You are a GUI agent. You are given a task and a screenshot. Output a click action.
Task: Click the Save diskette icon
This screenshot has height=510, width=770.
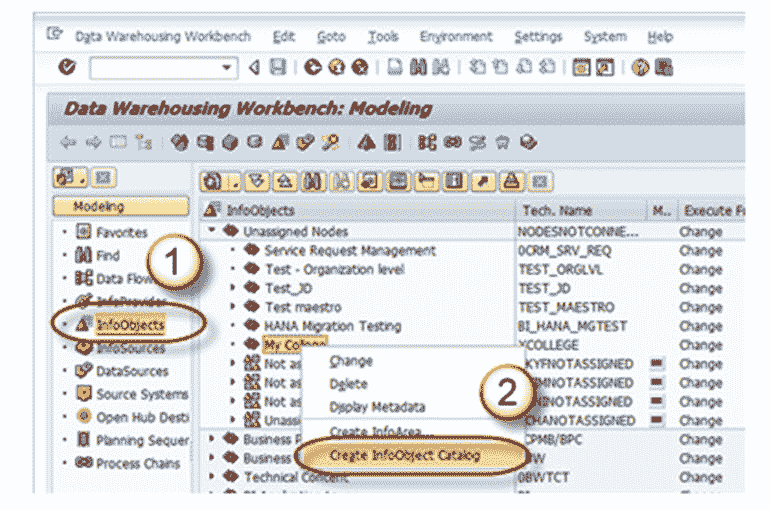click(x=278, y=67)
